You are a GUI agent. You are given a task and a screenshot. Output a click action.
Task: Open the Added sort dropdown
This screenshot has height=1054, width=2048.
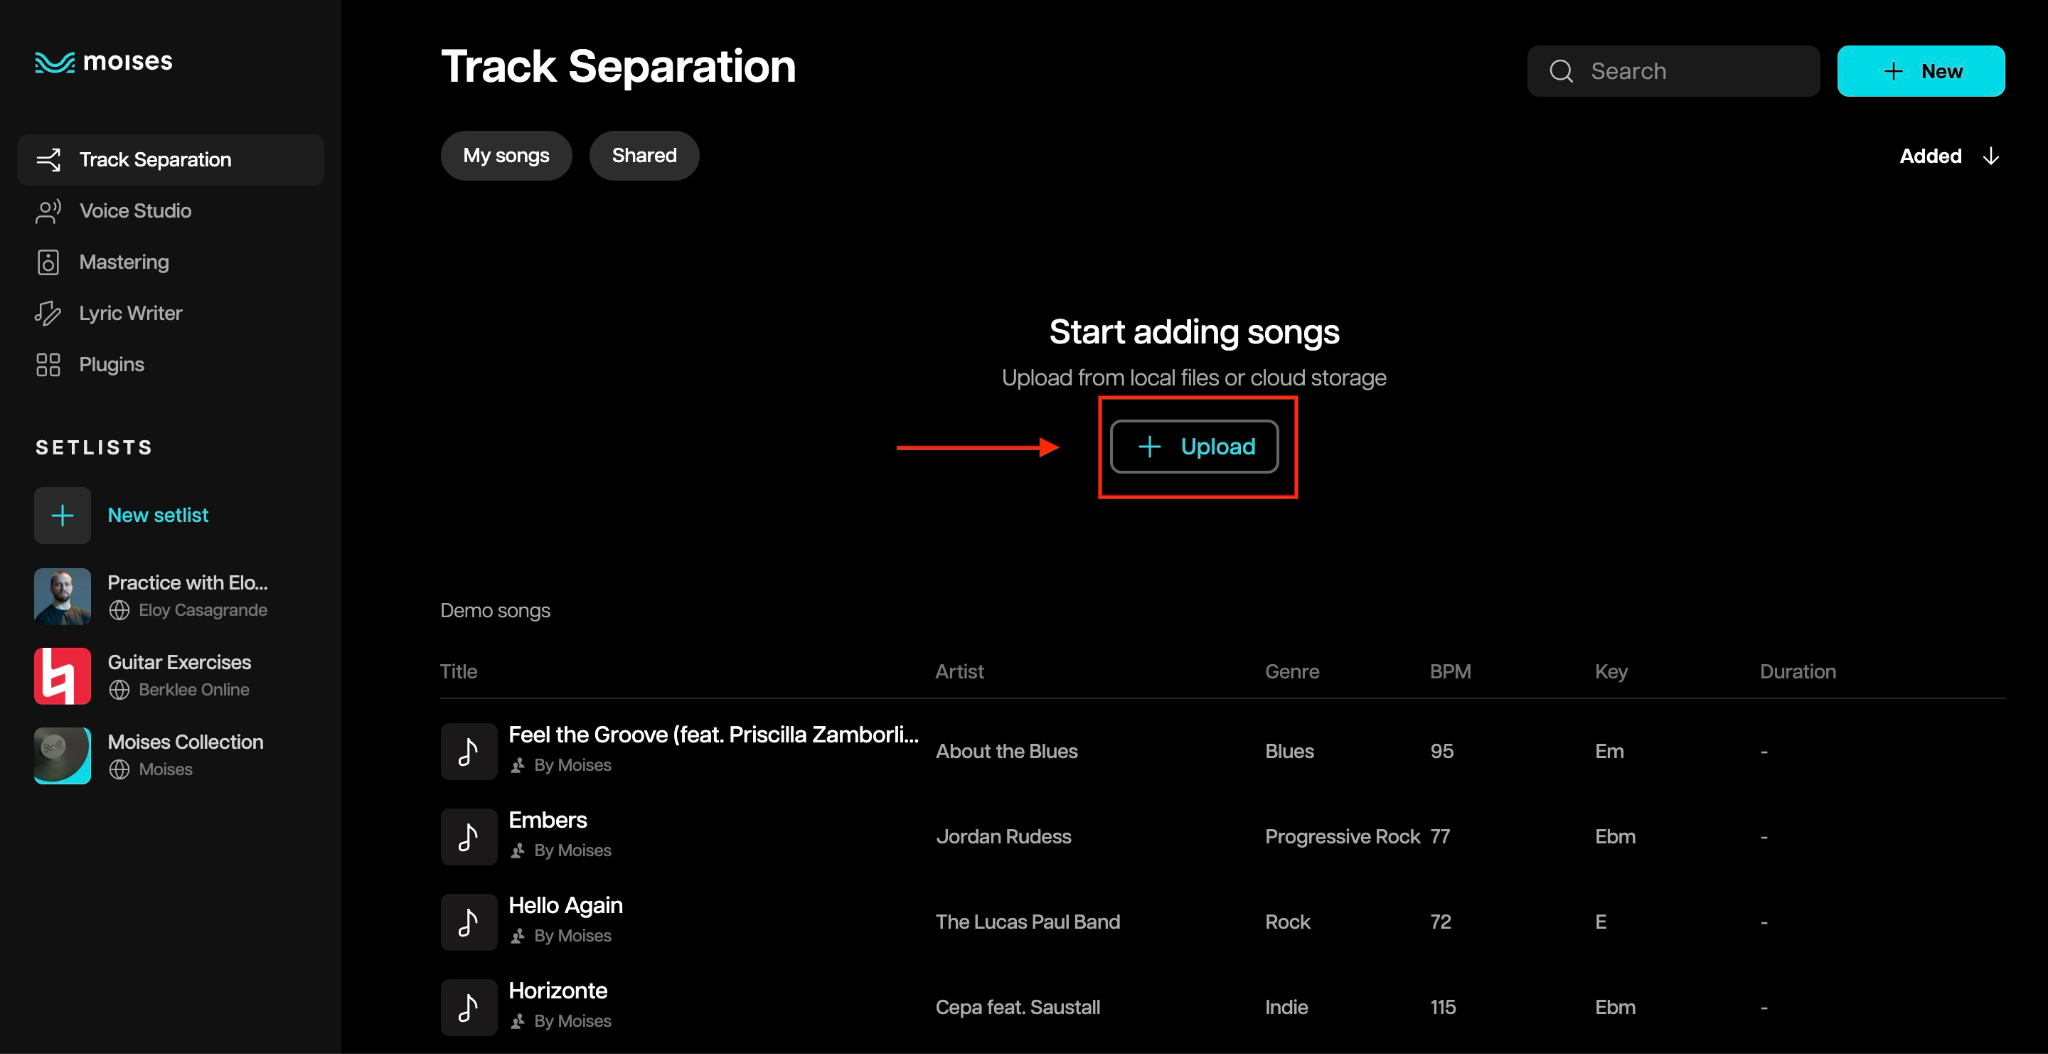coord(1949,156)
